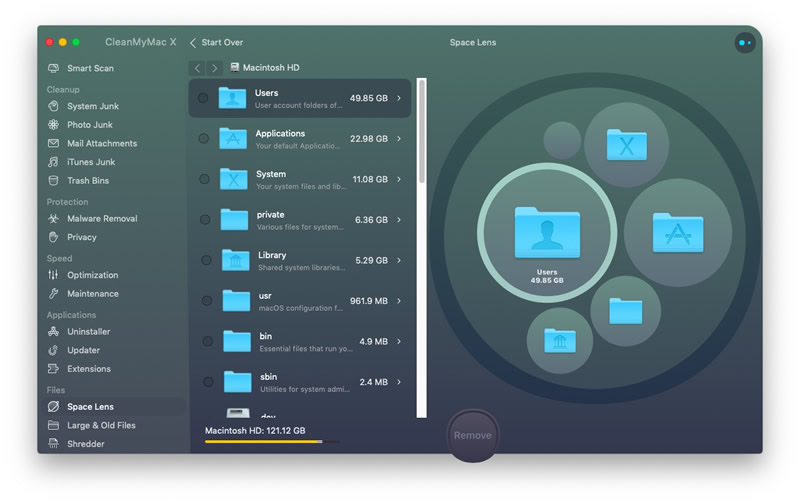Open the Maintenance module label
Viewport: 800px width, 503px height.
pyautogui.click(x=93, y=294)
